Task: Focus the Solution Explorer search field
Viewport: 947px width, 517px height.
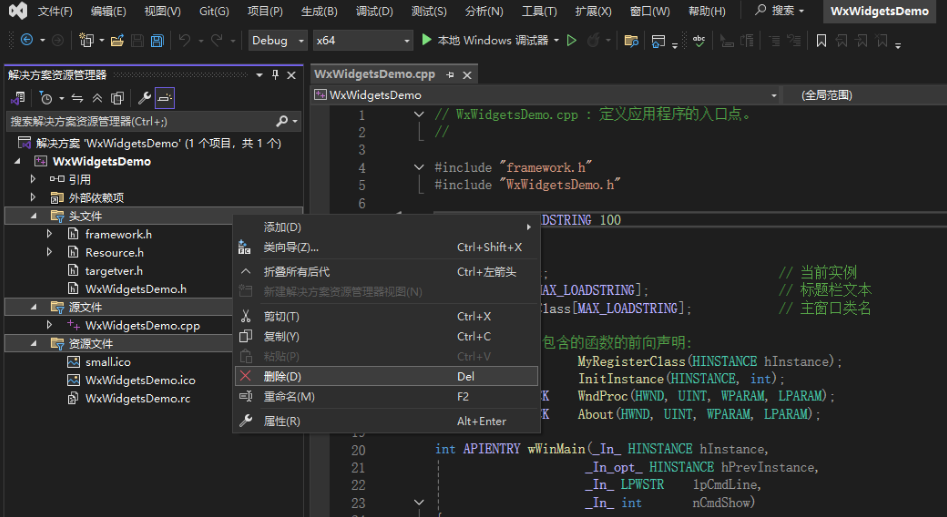Action: (x=142, y=121)
